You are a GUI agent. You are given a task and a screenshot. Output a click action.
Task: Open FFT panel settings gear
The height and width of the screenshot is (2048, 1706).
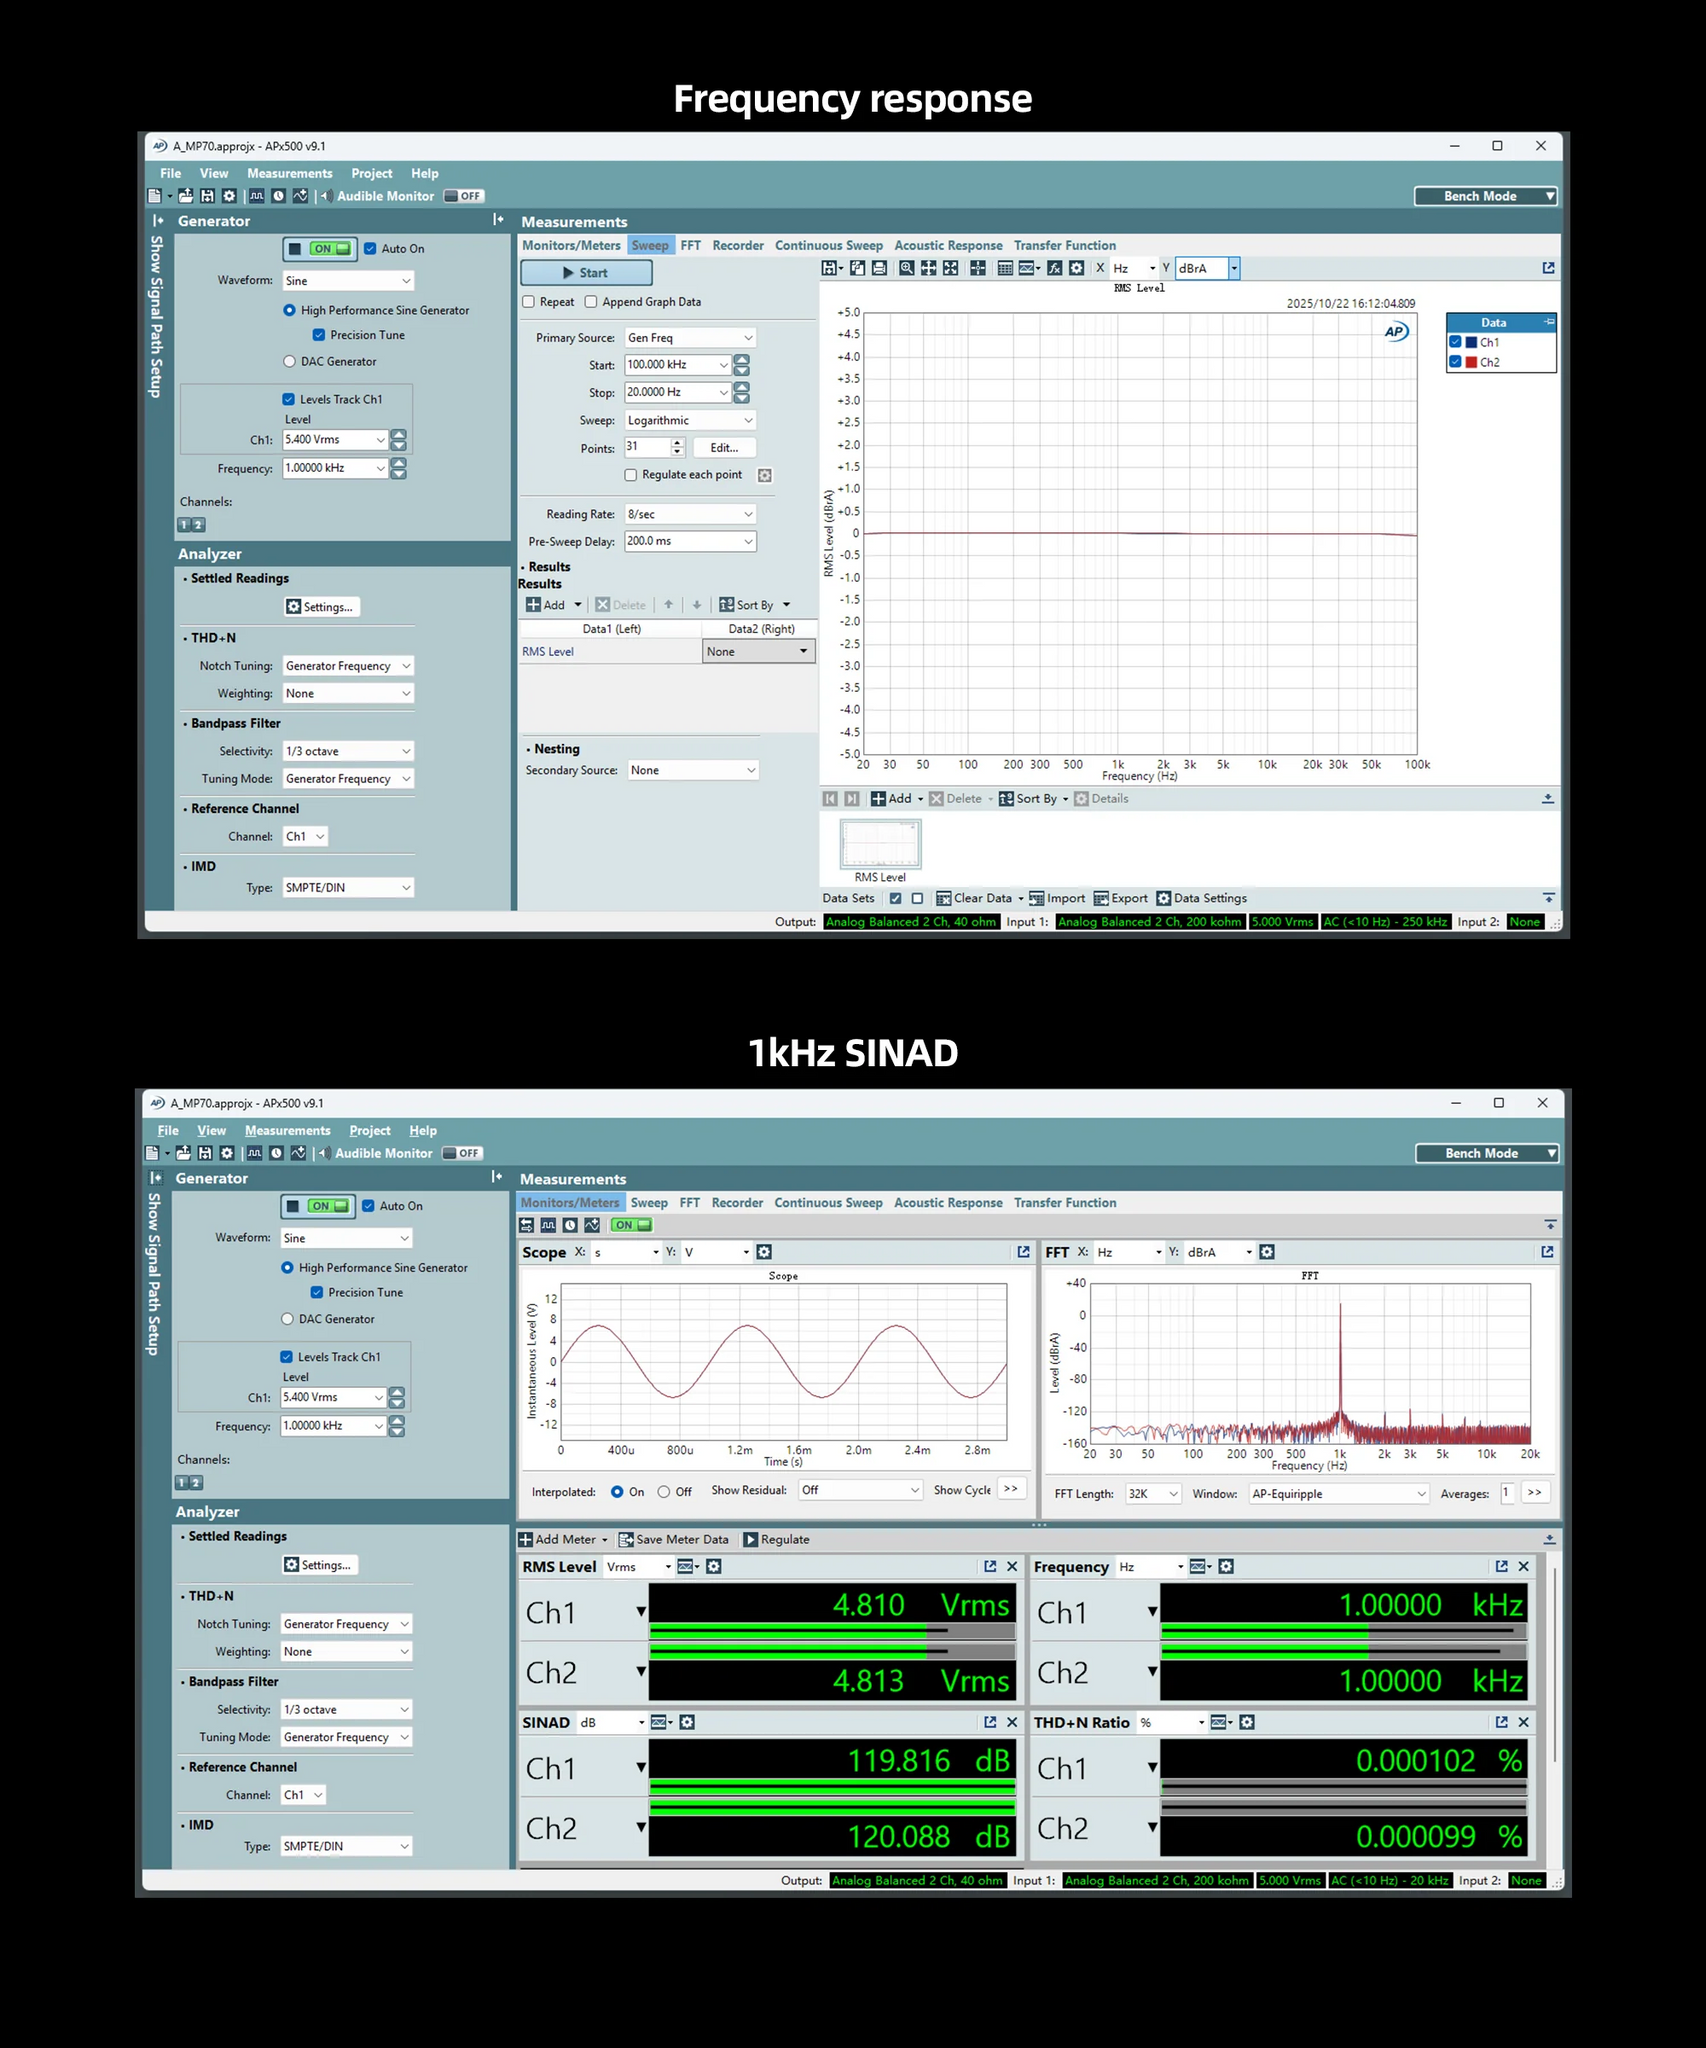pyautogui.click(x=1267, y=1252)
